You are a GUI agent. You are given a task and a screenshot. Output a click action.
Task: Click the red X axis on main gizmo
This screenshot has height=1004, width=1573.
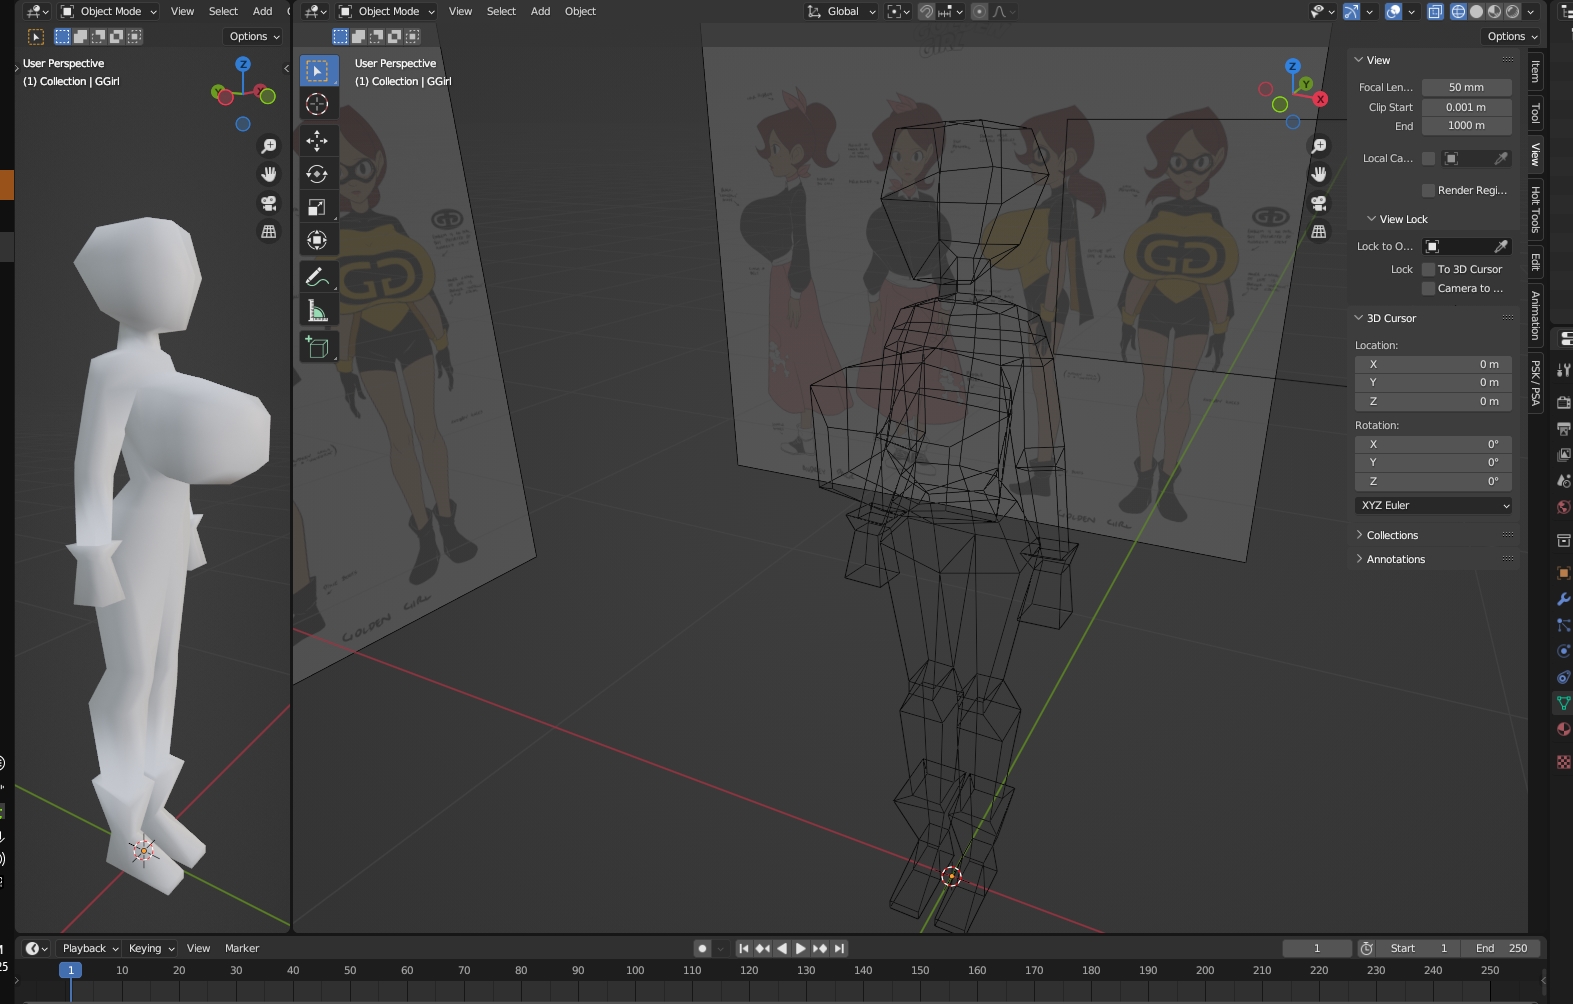tap(1321, 99)
